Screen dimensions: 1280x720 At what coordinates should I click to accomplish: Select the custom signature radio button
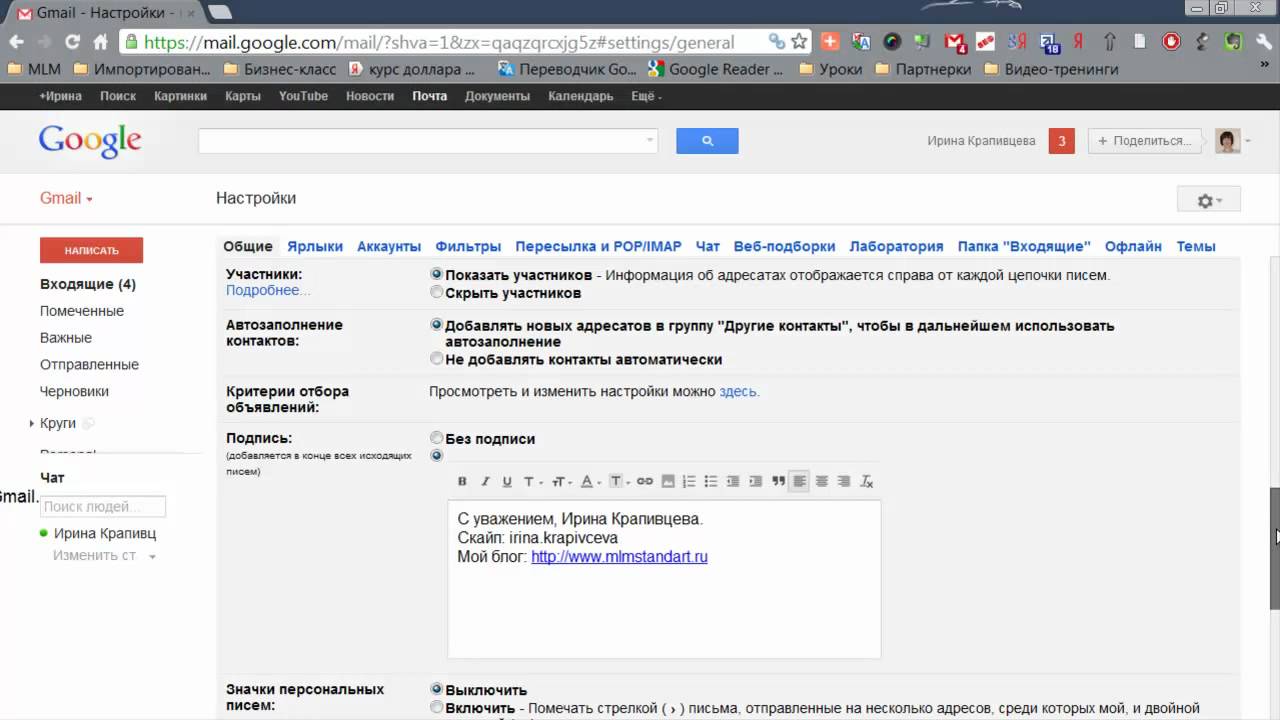pyautogui.click(x=436, y=456)
